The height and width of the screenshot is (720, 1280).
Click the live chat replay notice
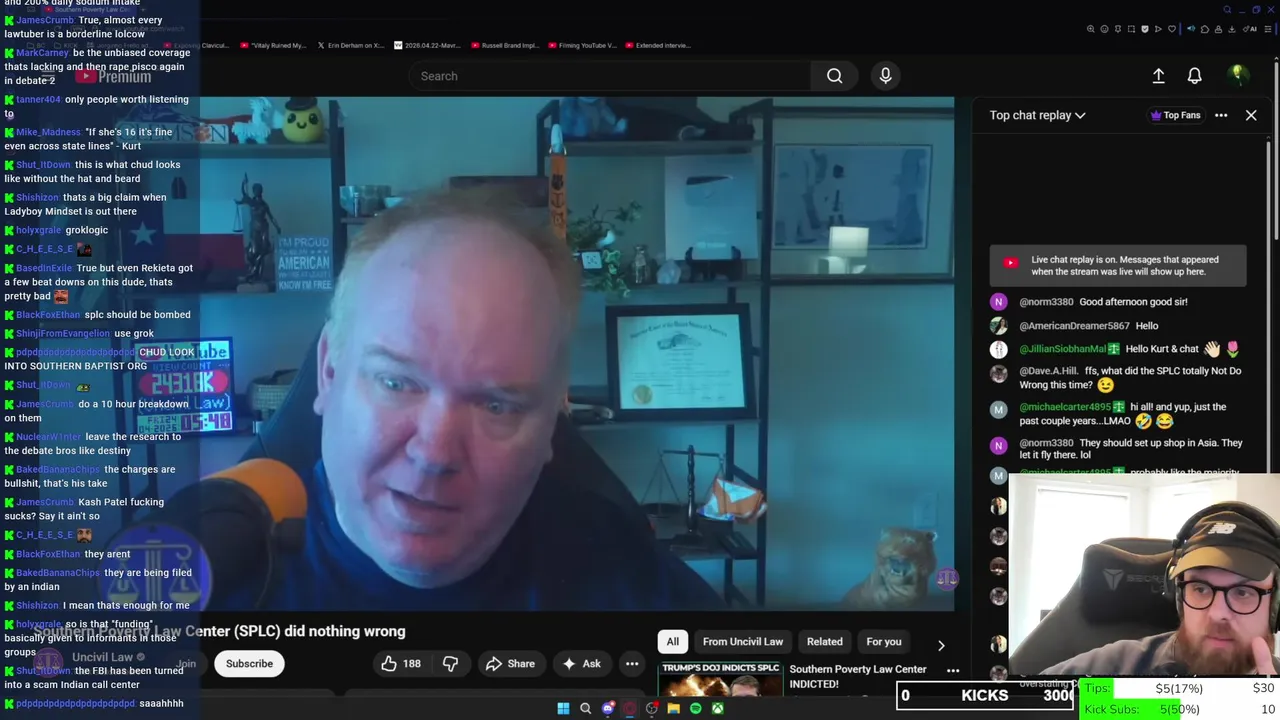1118,266
